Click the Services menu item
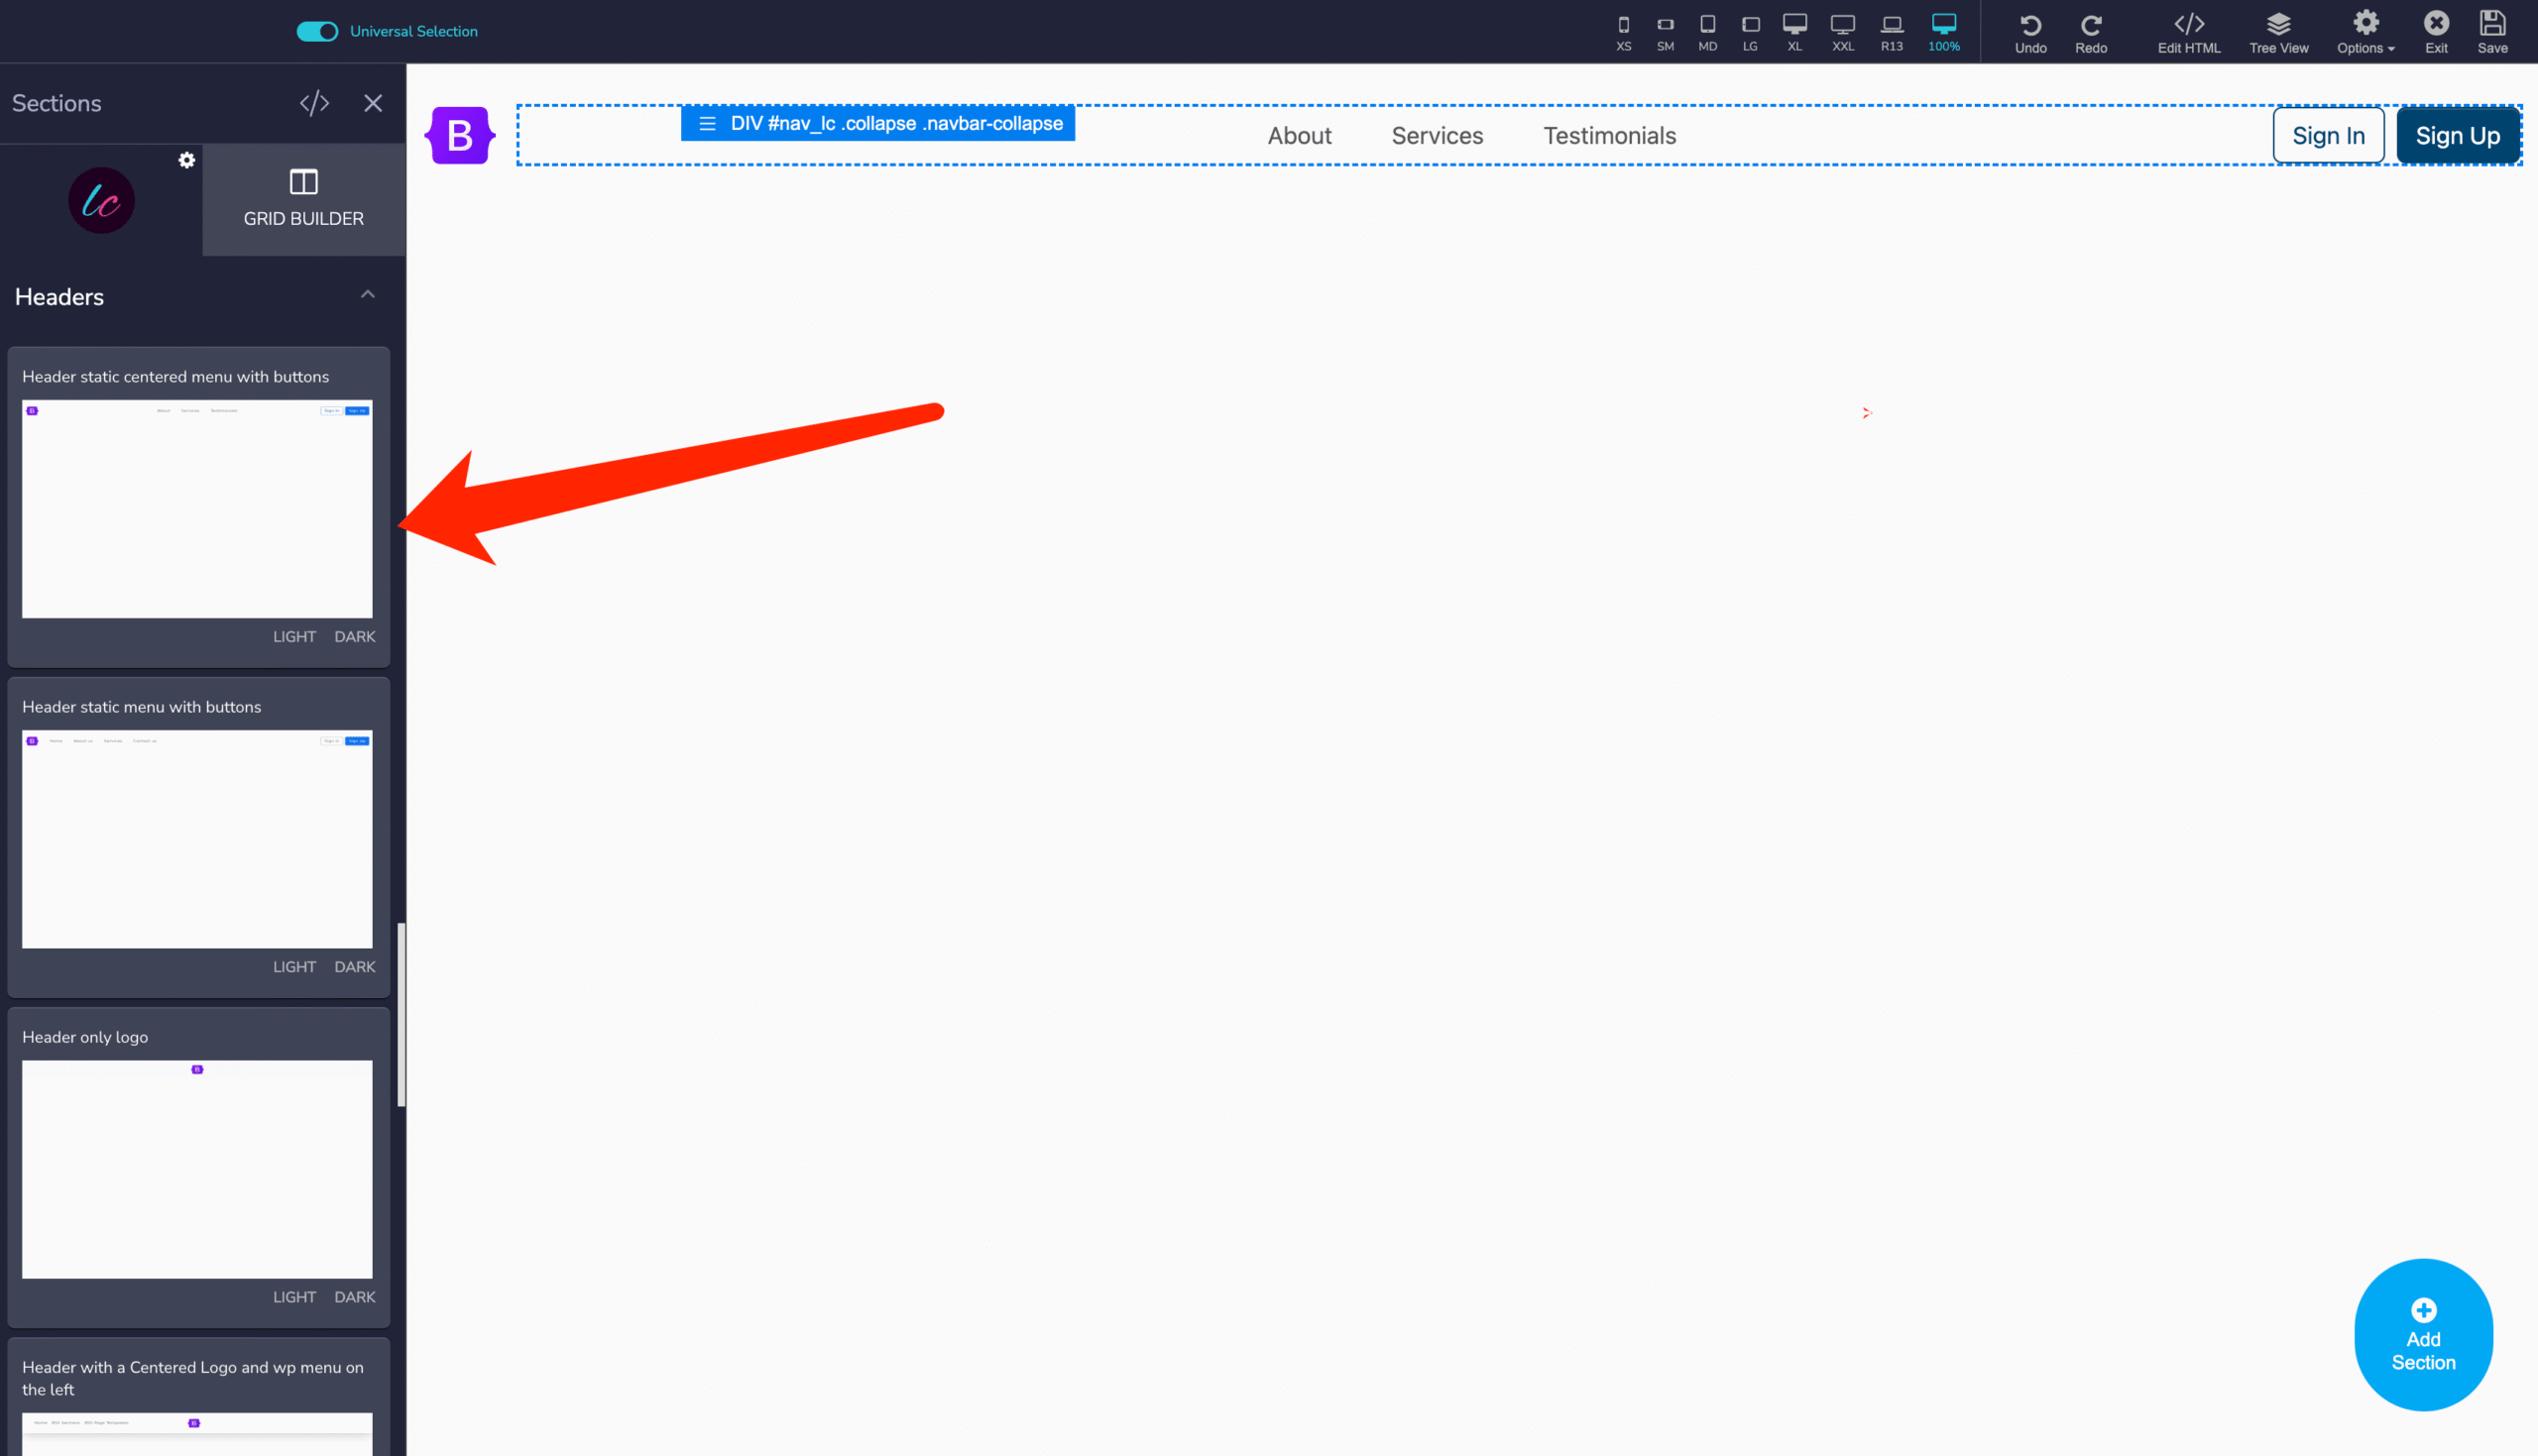 coord(1437,136)
